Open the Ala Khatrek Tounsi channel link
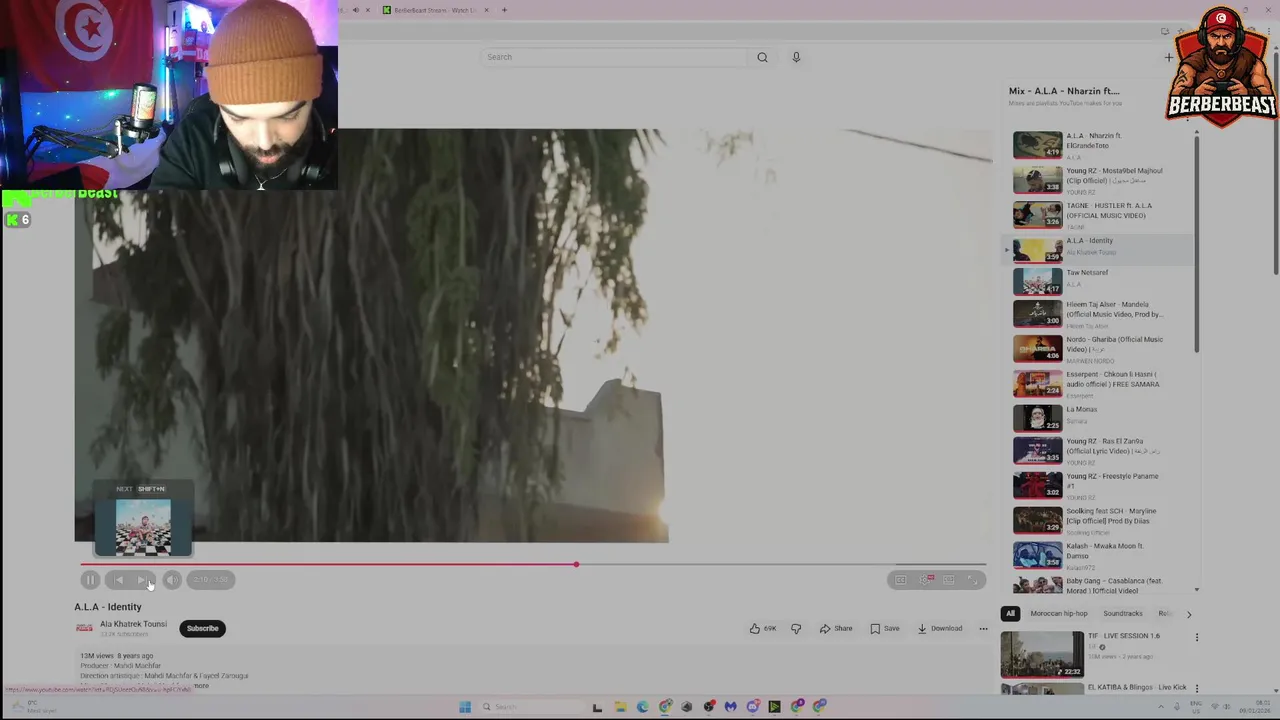 [133, 624]
